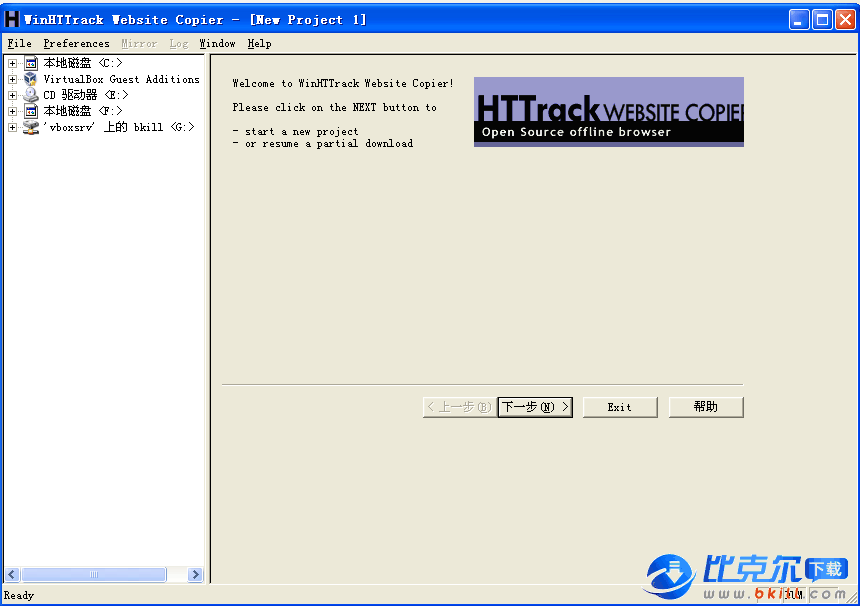Open the Help menu

point(259,43)
